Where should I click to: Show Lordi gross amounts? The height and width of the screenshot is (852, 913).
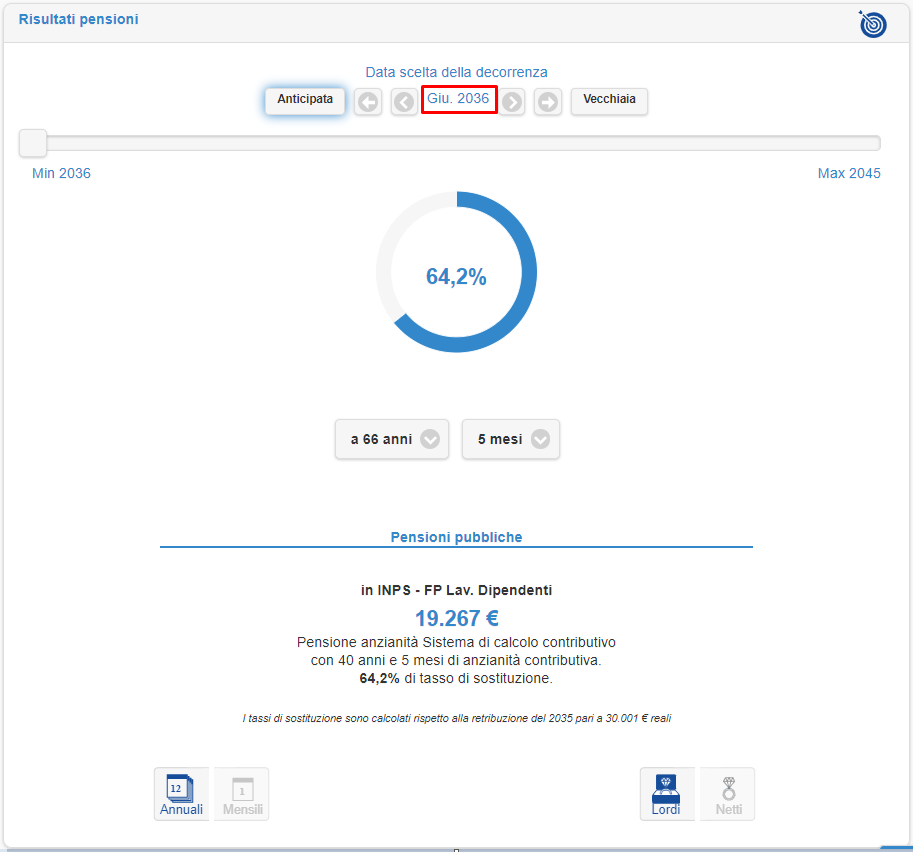(x=666, y=794)
